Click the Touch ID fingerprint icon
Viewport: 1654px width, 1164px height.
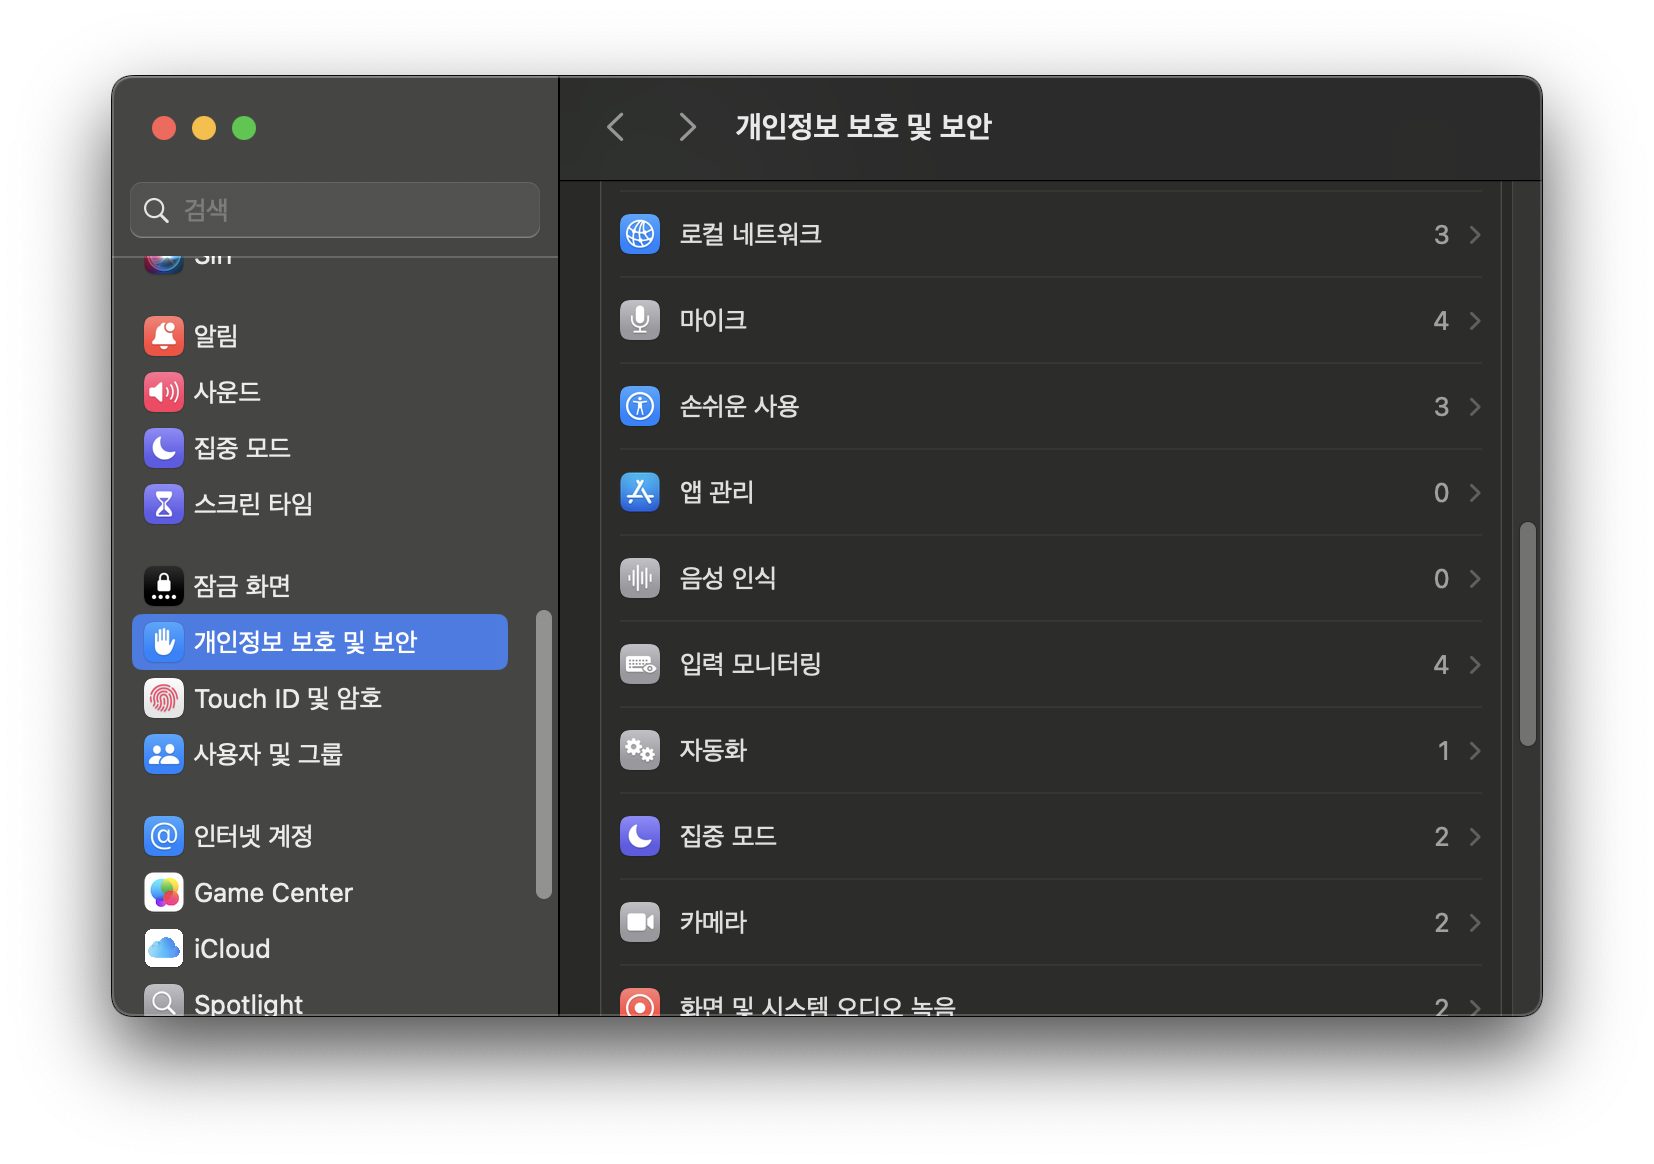(164, 698)
